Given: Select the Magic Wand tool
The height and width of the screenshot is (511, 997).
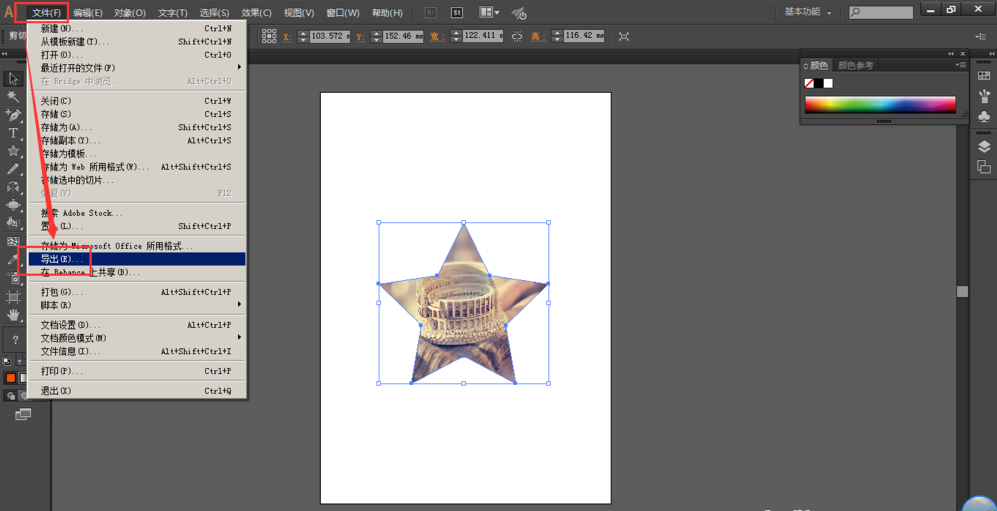Looking at the screenshot, I should click(13, 97).
